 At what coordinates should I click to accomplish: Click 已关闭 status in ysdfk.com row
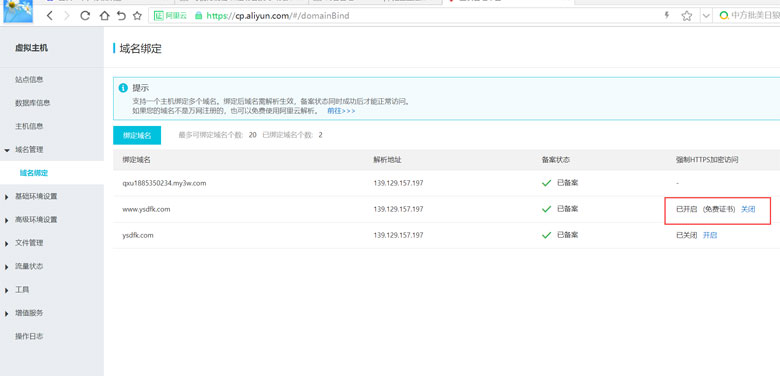(x=686, y=235)
